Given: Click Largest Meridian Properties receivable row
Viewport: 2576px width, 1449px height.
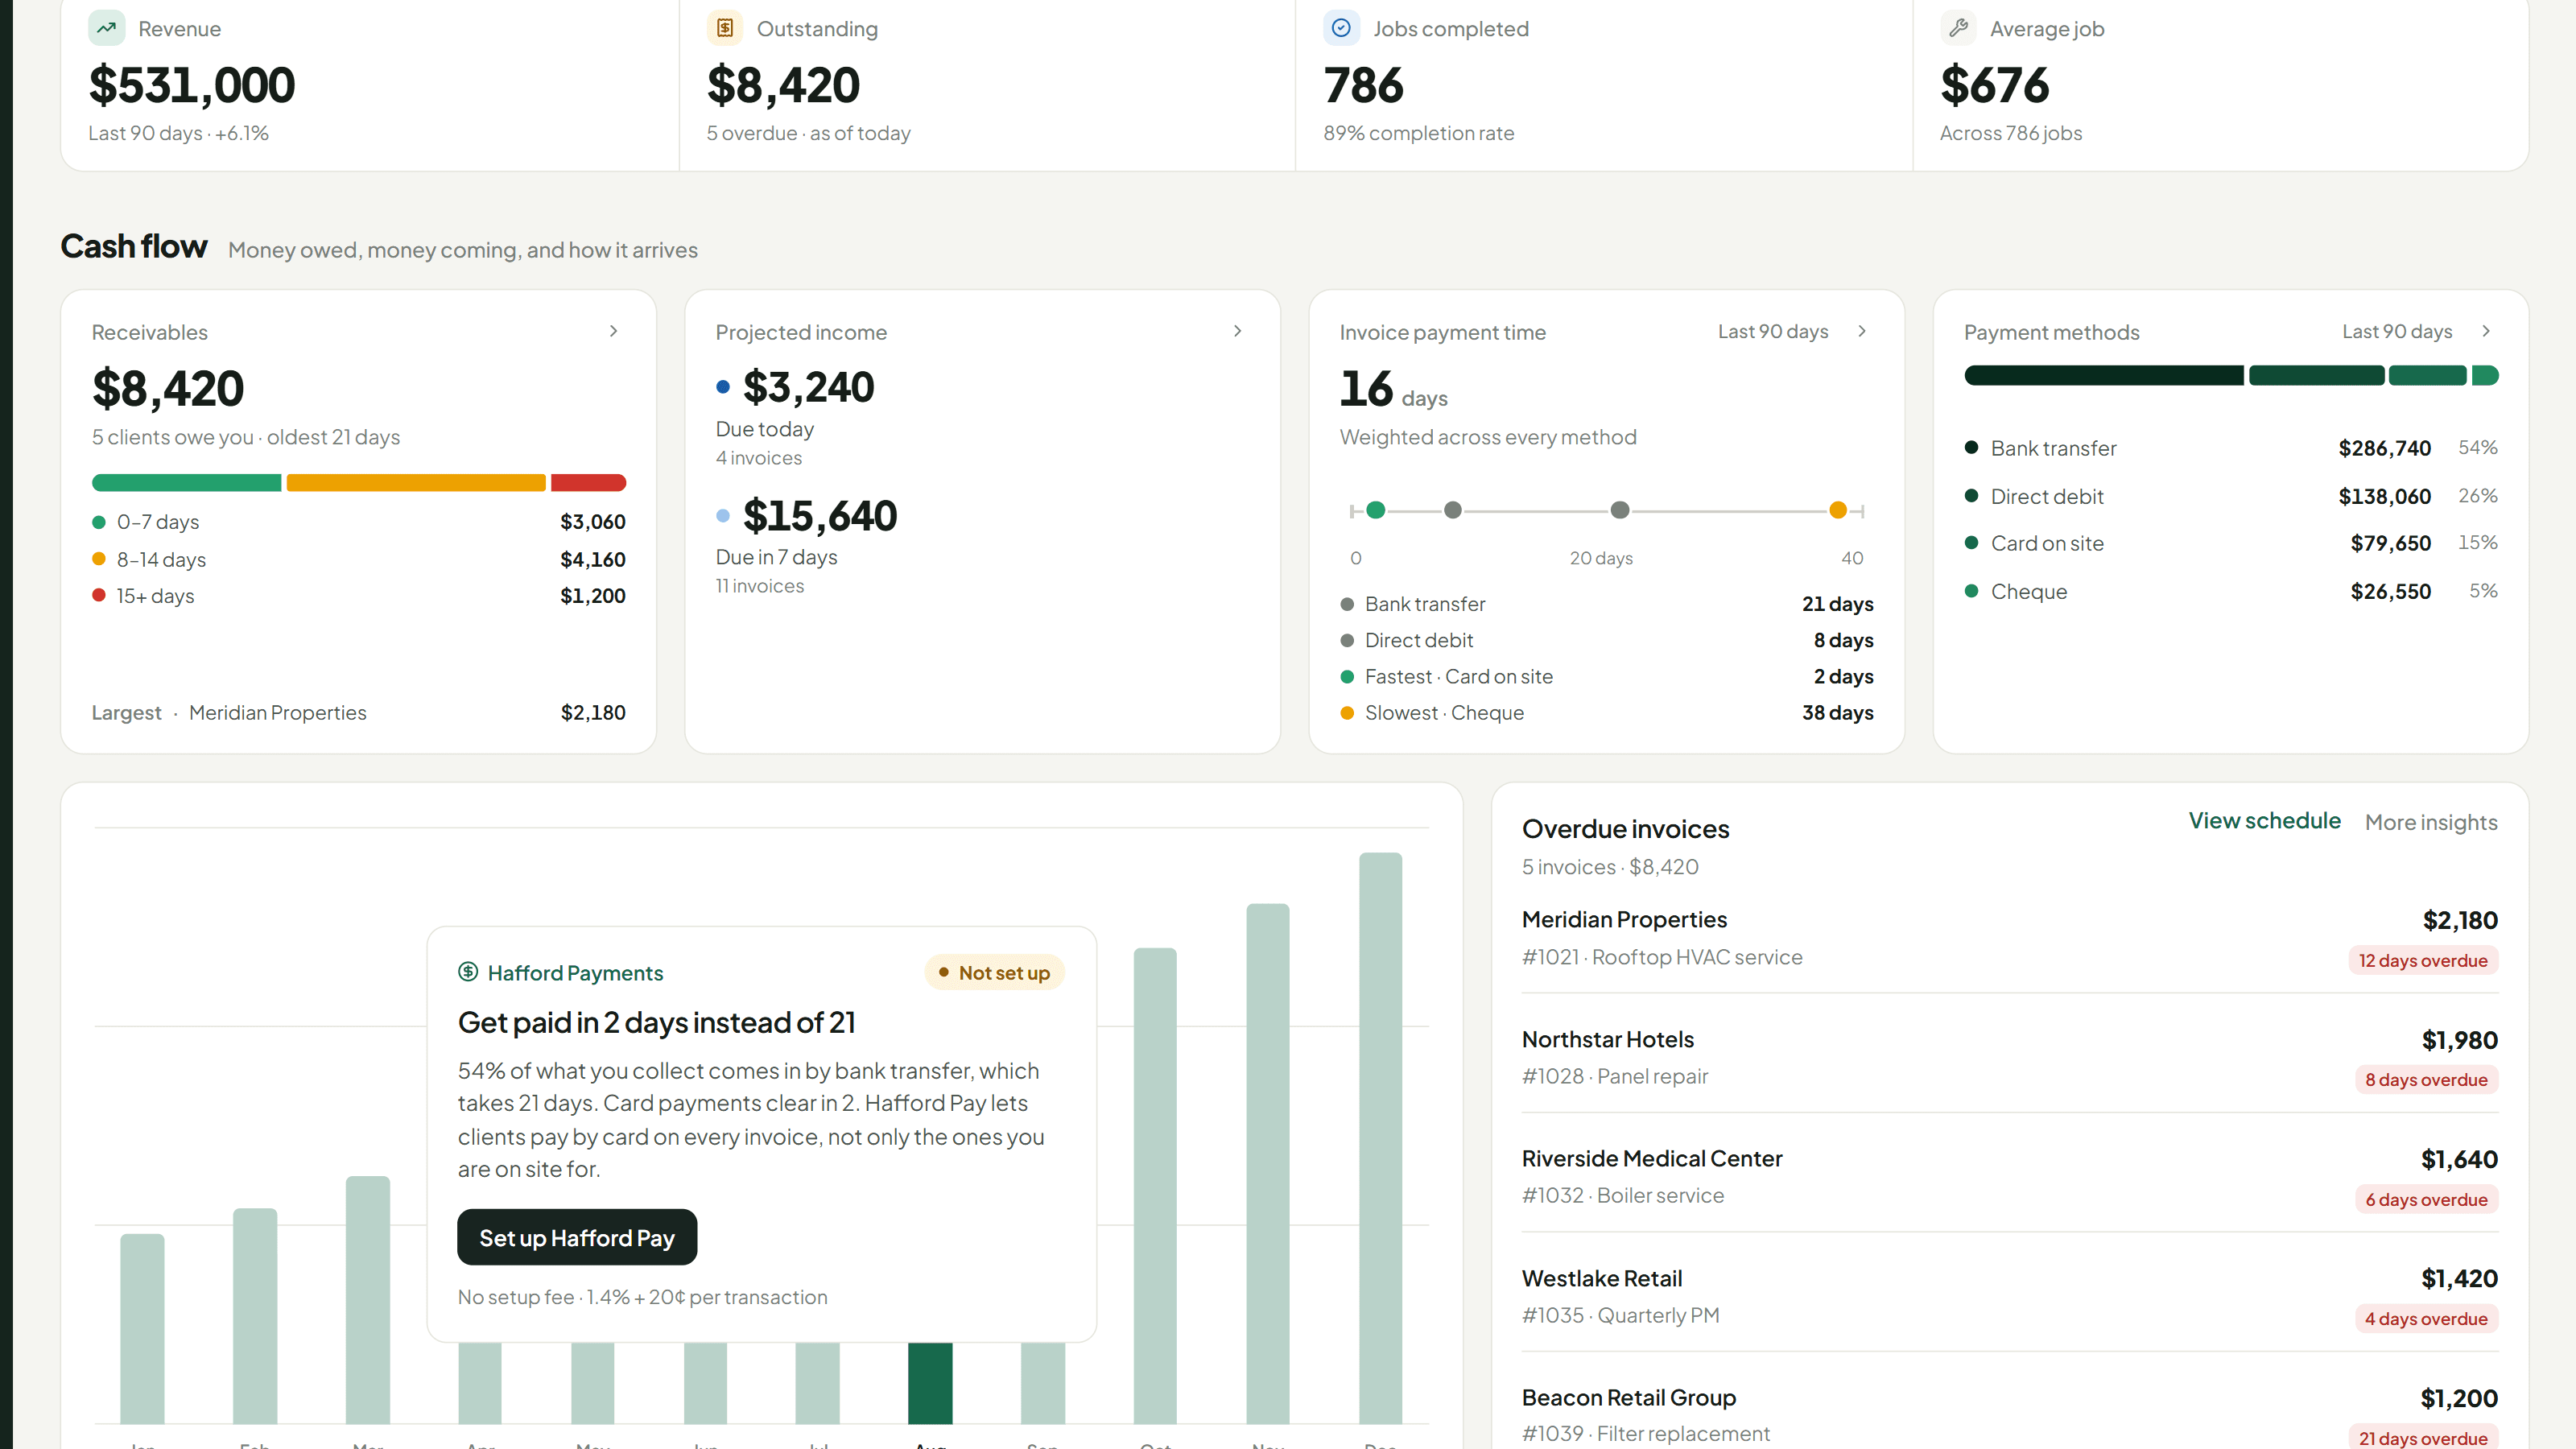Looking at the screenshot, I should point(358,712).
